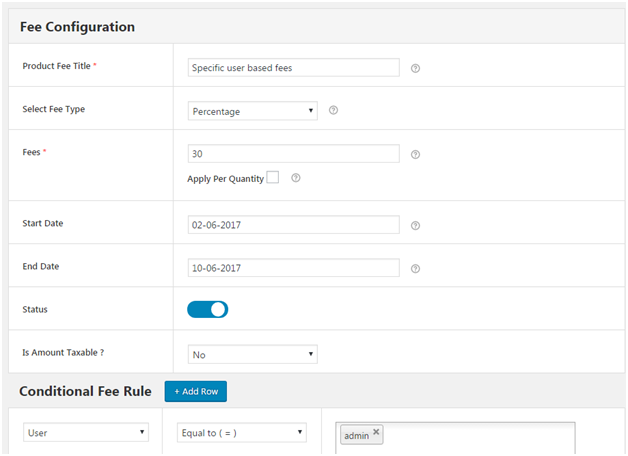This screenshot has width=628, height=456.
Task: Click help icon beside Start Date field
Action: click(415, 226)
